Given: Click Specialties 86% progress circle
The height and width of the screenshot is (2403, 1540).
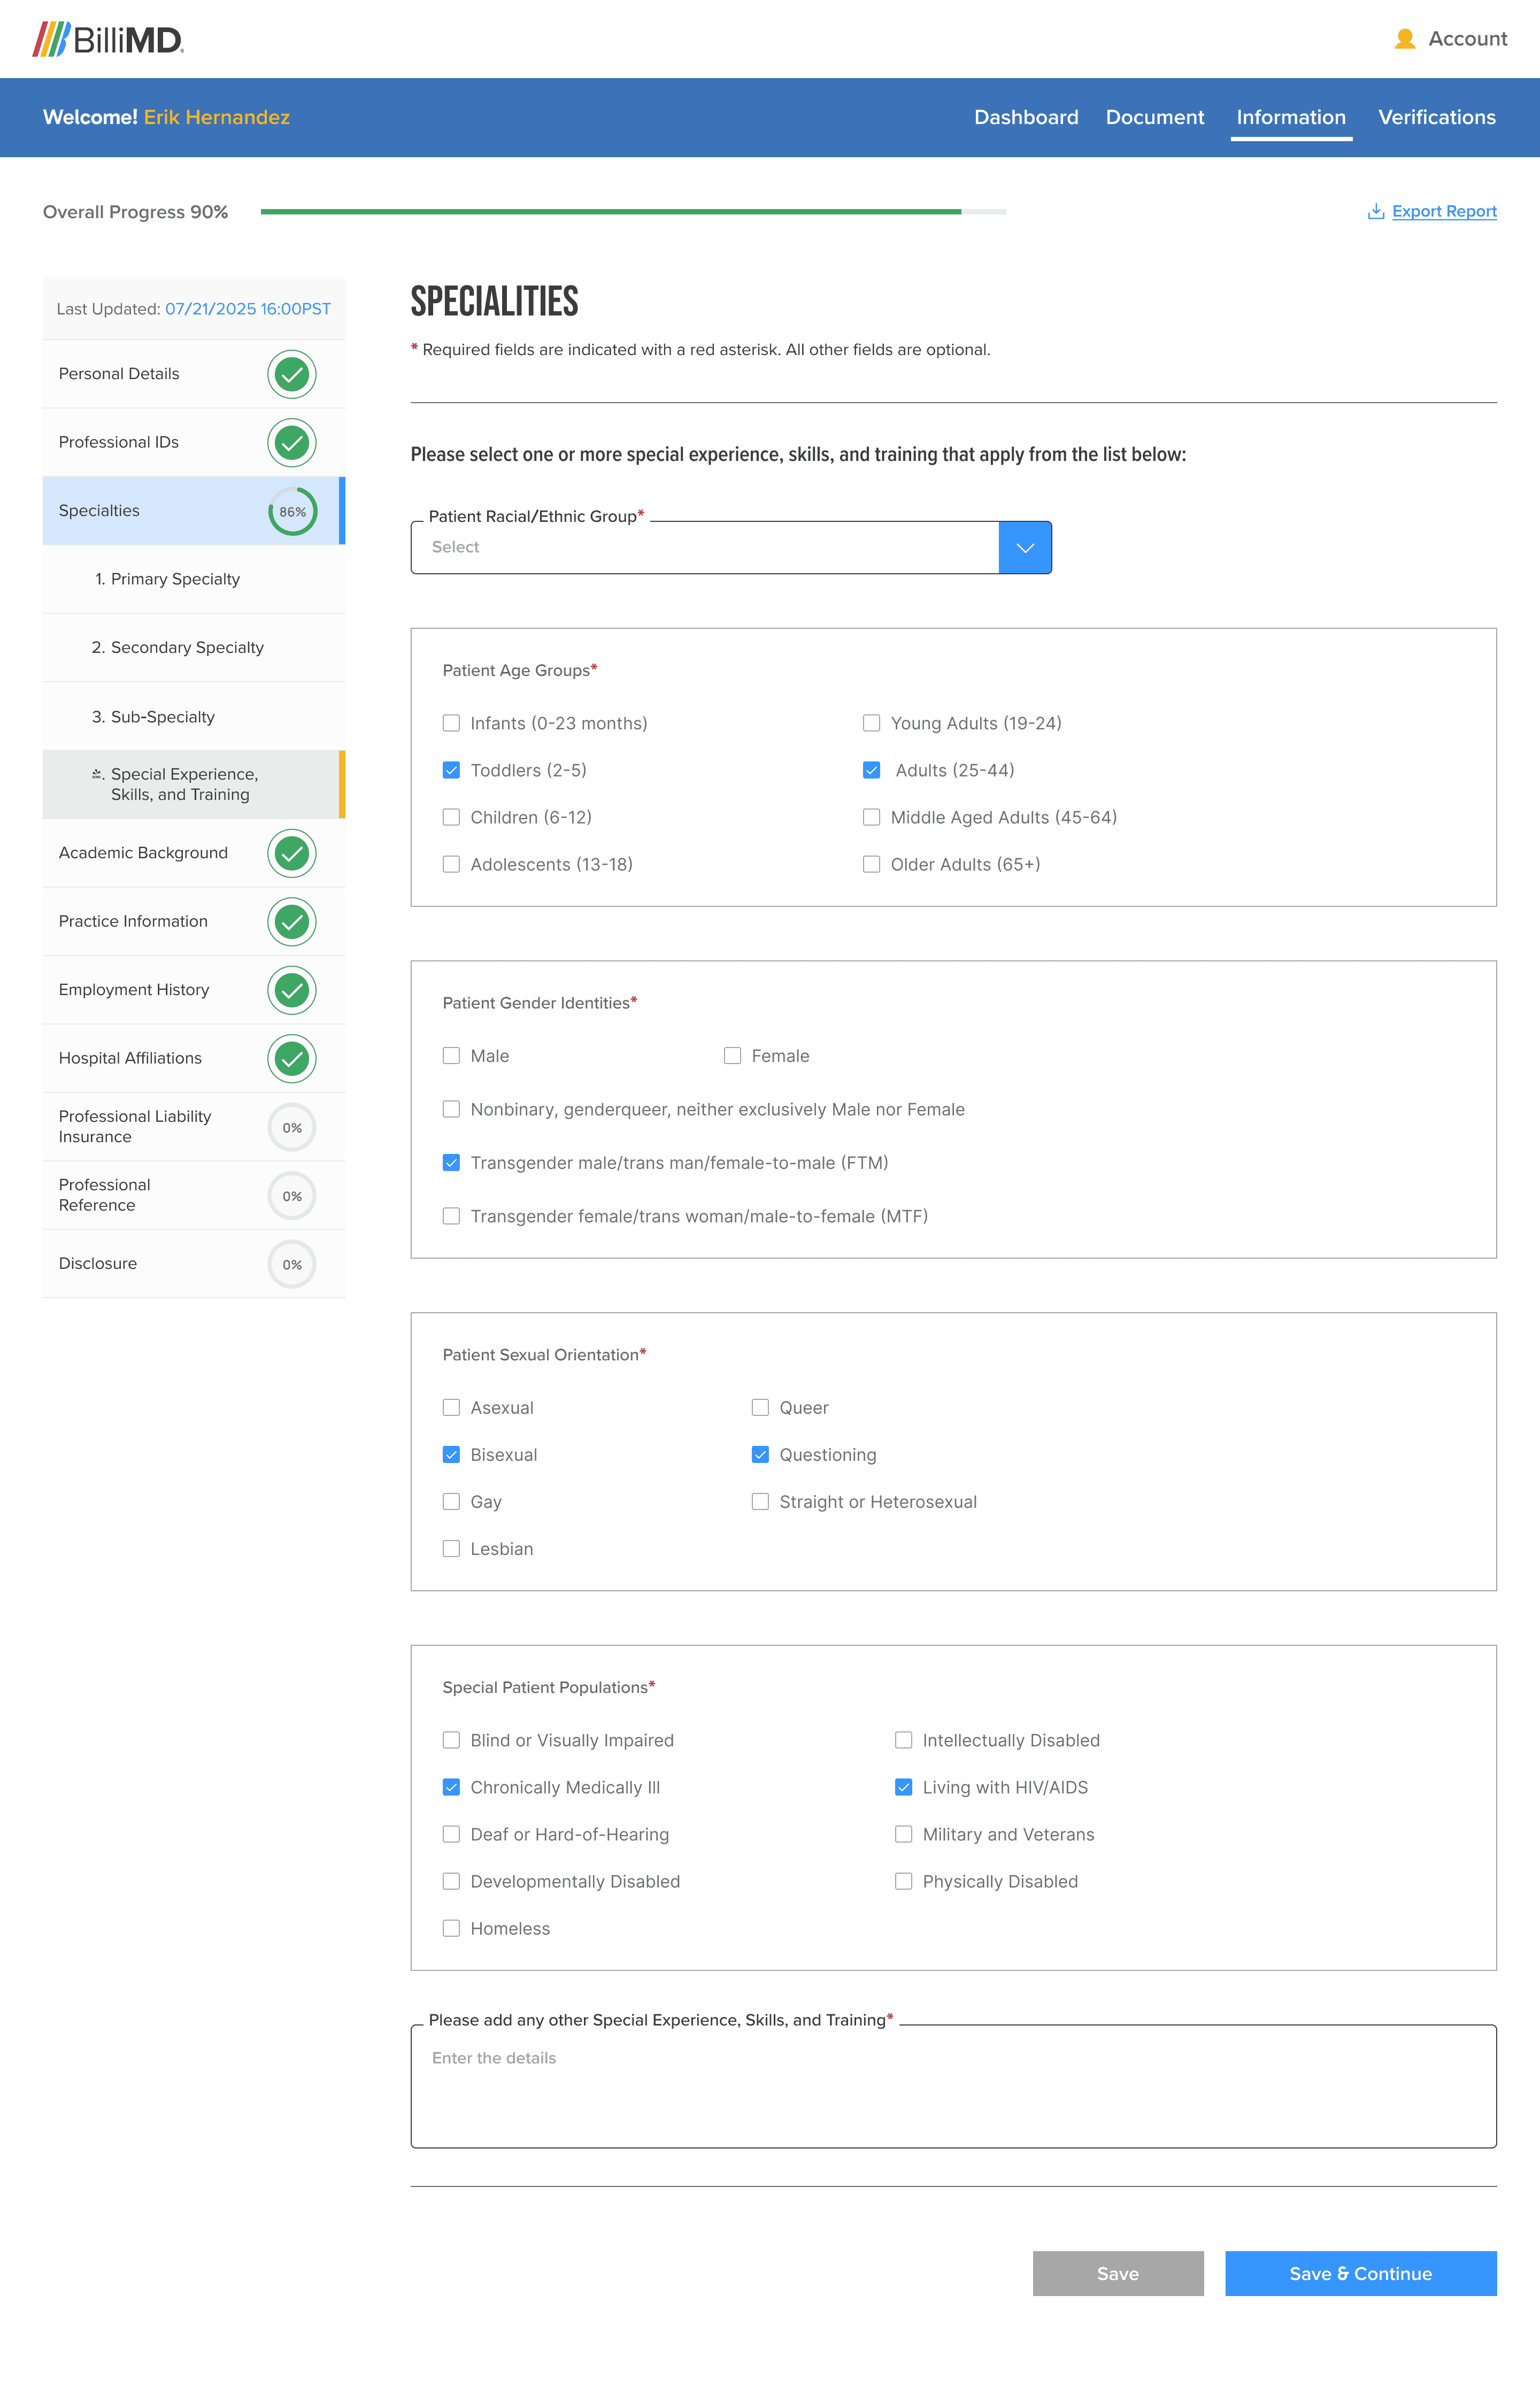Looking at the screenshot, I should (x=292, y=511).
